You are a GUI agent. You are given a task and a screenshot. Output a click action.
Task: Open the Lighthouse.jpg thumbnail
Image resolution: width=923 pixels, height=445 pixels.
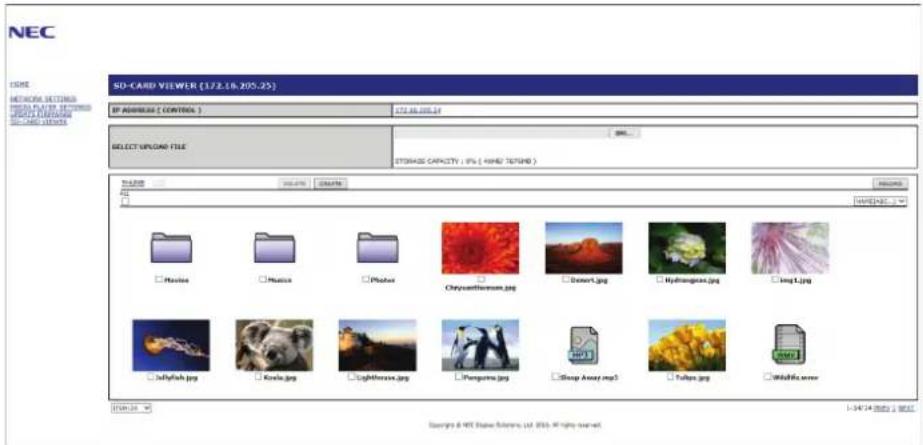coord(377,345)
